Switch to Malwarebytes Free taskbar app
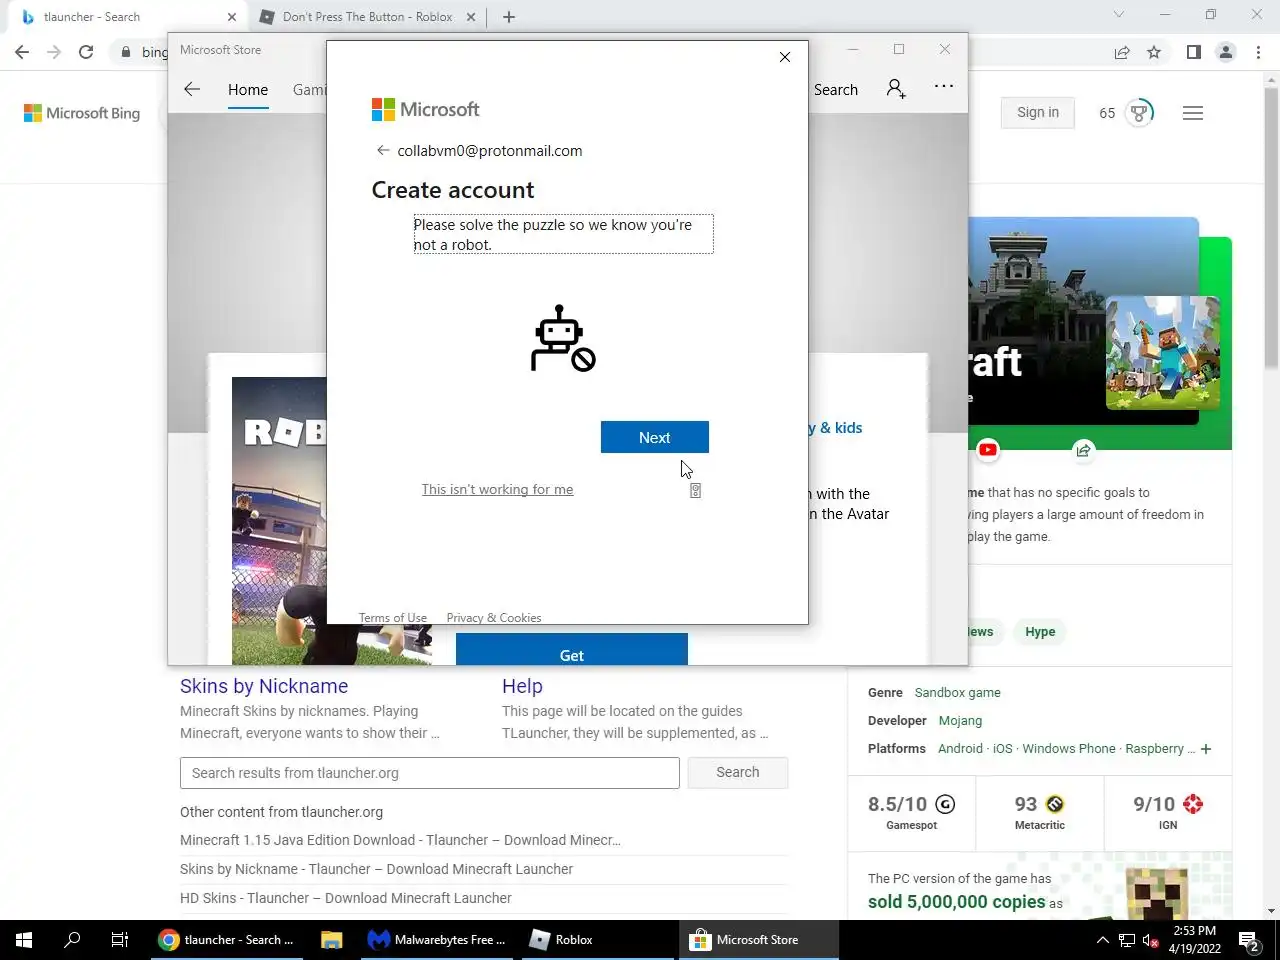Viewport: 1280px width, 960px height. click(437, 940)
